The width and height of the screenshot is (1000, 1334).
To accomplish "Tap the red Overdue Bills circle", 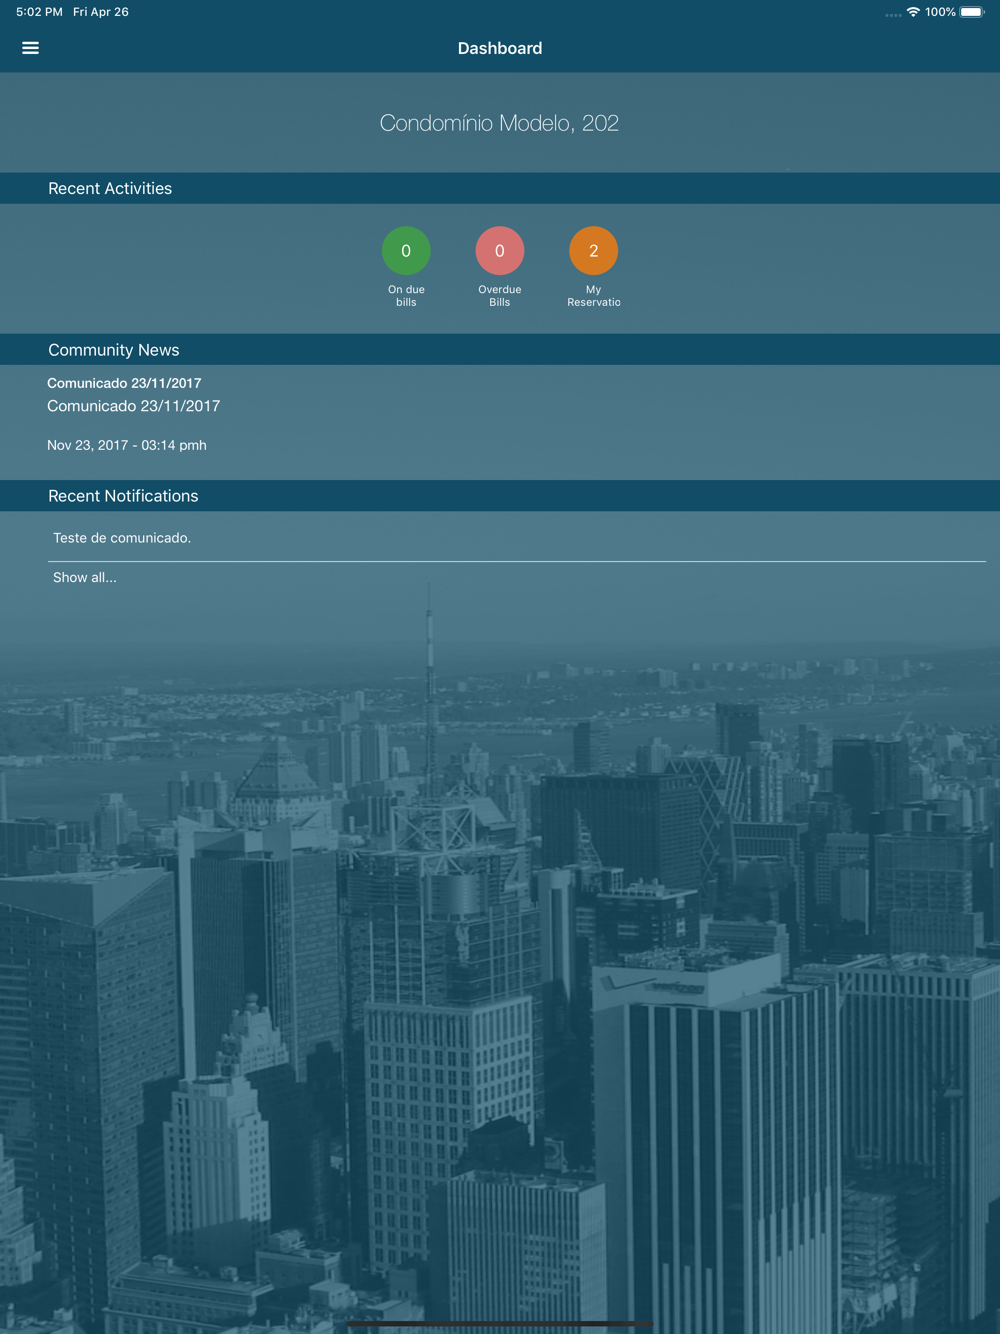I will pos(500,251).
